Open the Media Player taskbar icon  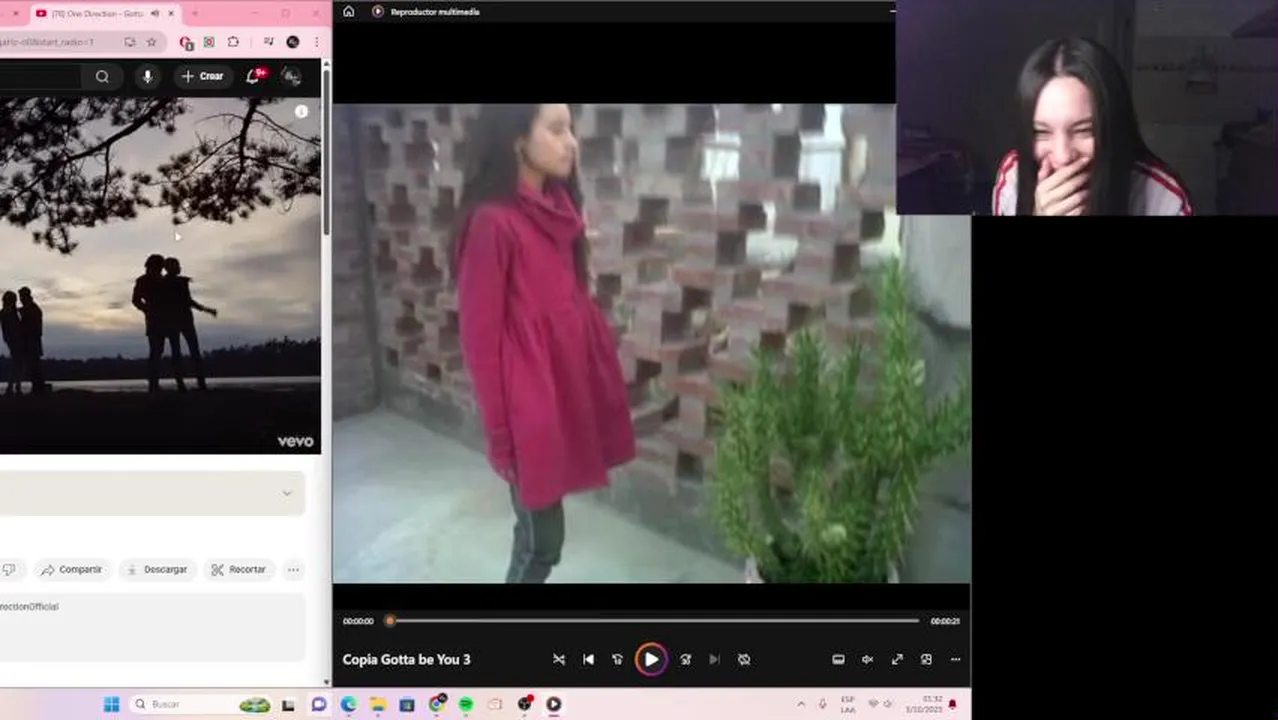(x=553, y=704)
